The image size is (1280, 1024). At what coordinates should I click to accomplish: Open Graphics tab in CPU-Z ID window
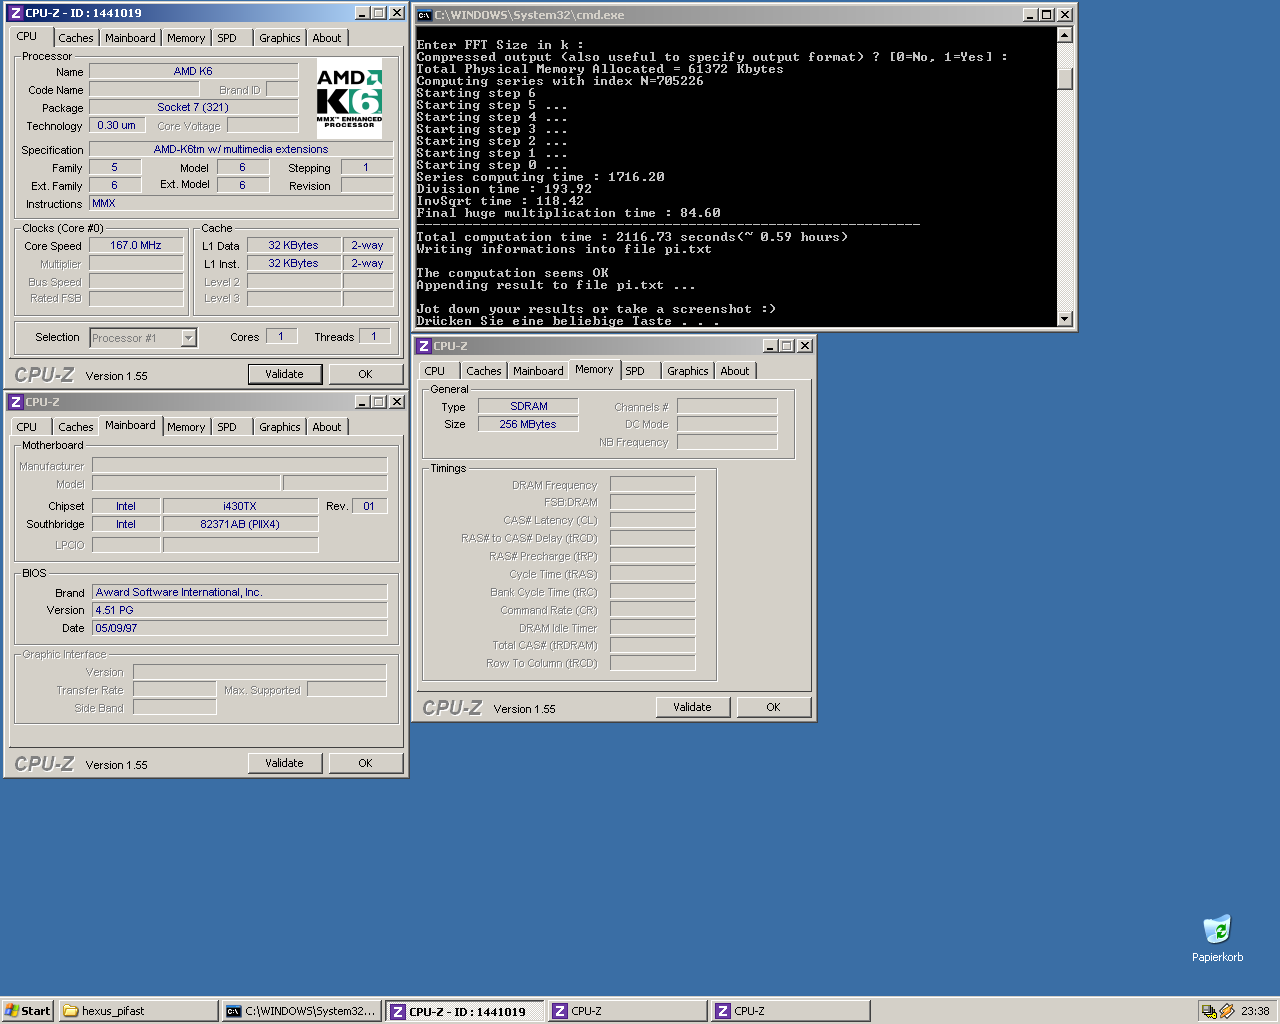coord(279,38)
